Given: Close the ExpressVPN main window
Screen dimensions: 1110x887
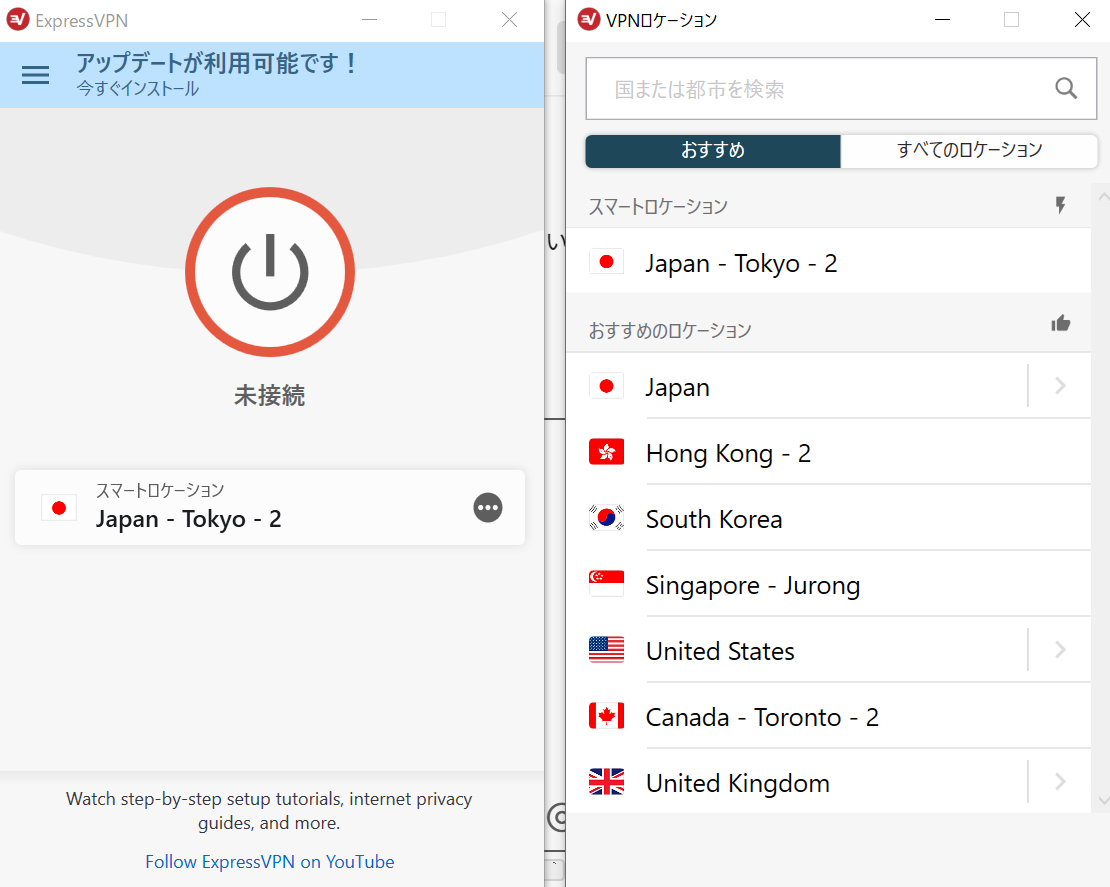Looking at the screenshot, I should pyautogui.click(x=510, y=20).
